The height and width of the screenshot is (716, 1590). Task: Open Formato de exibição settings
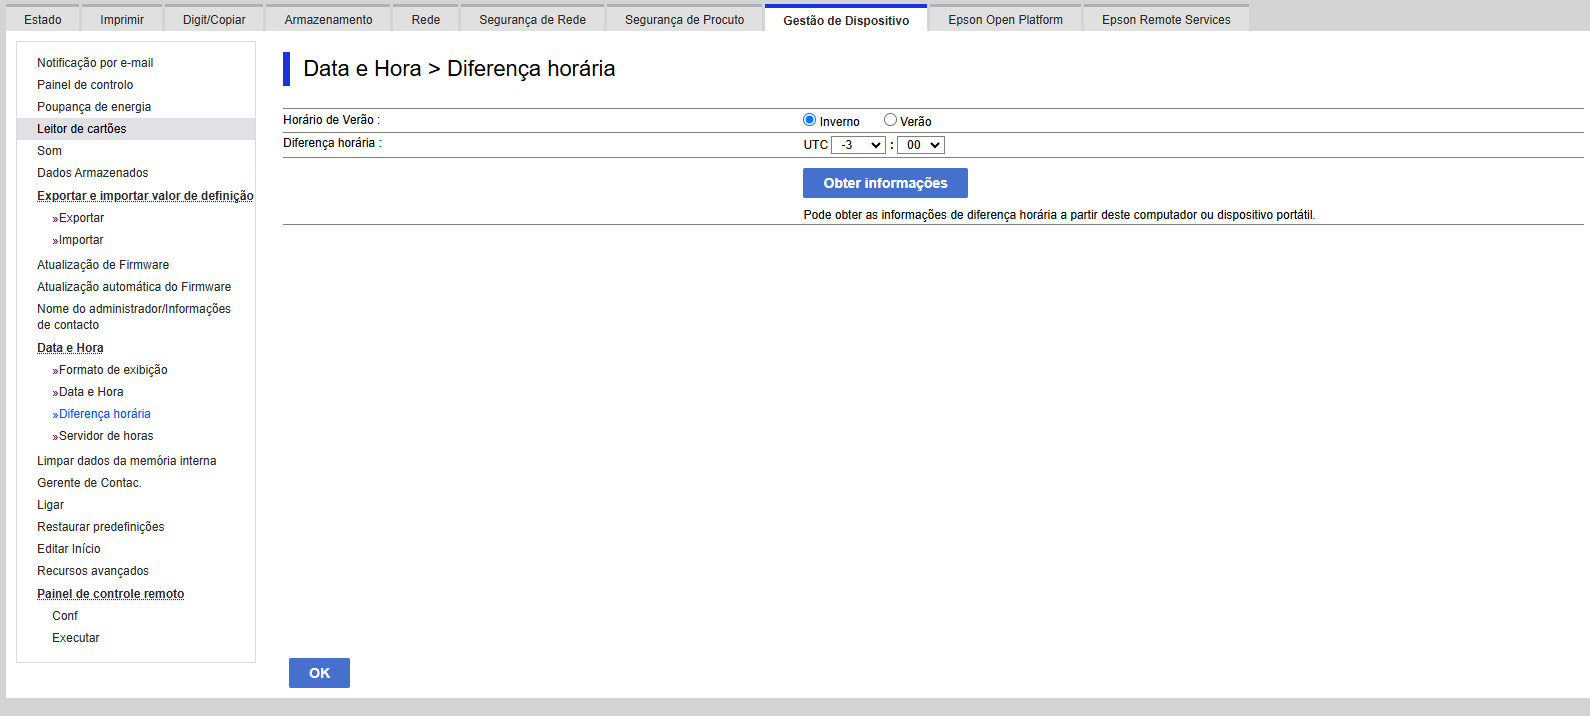[113, 370]
